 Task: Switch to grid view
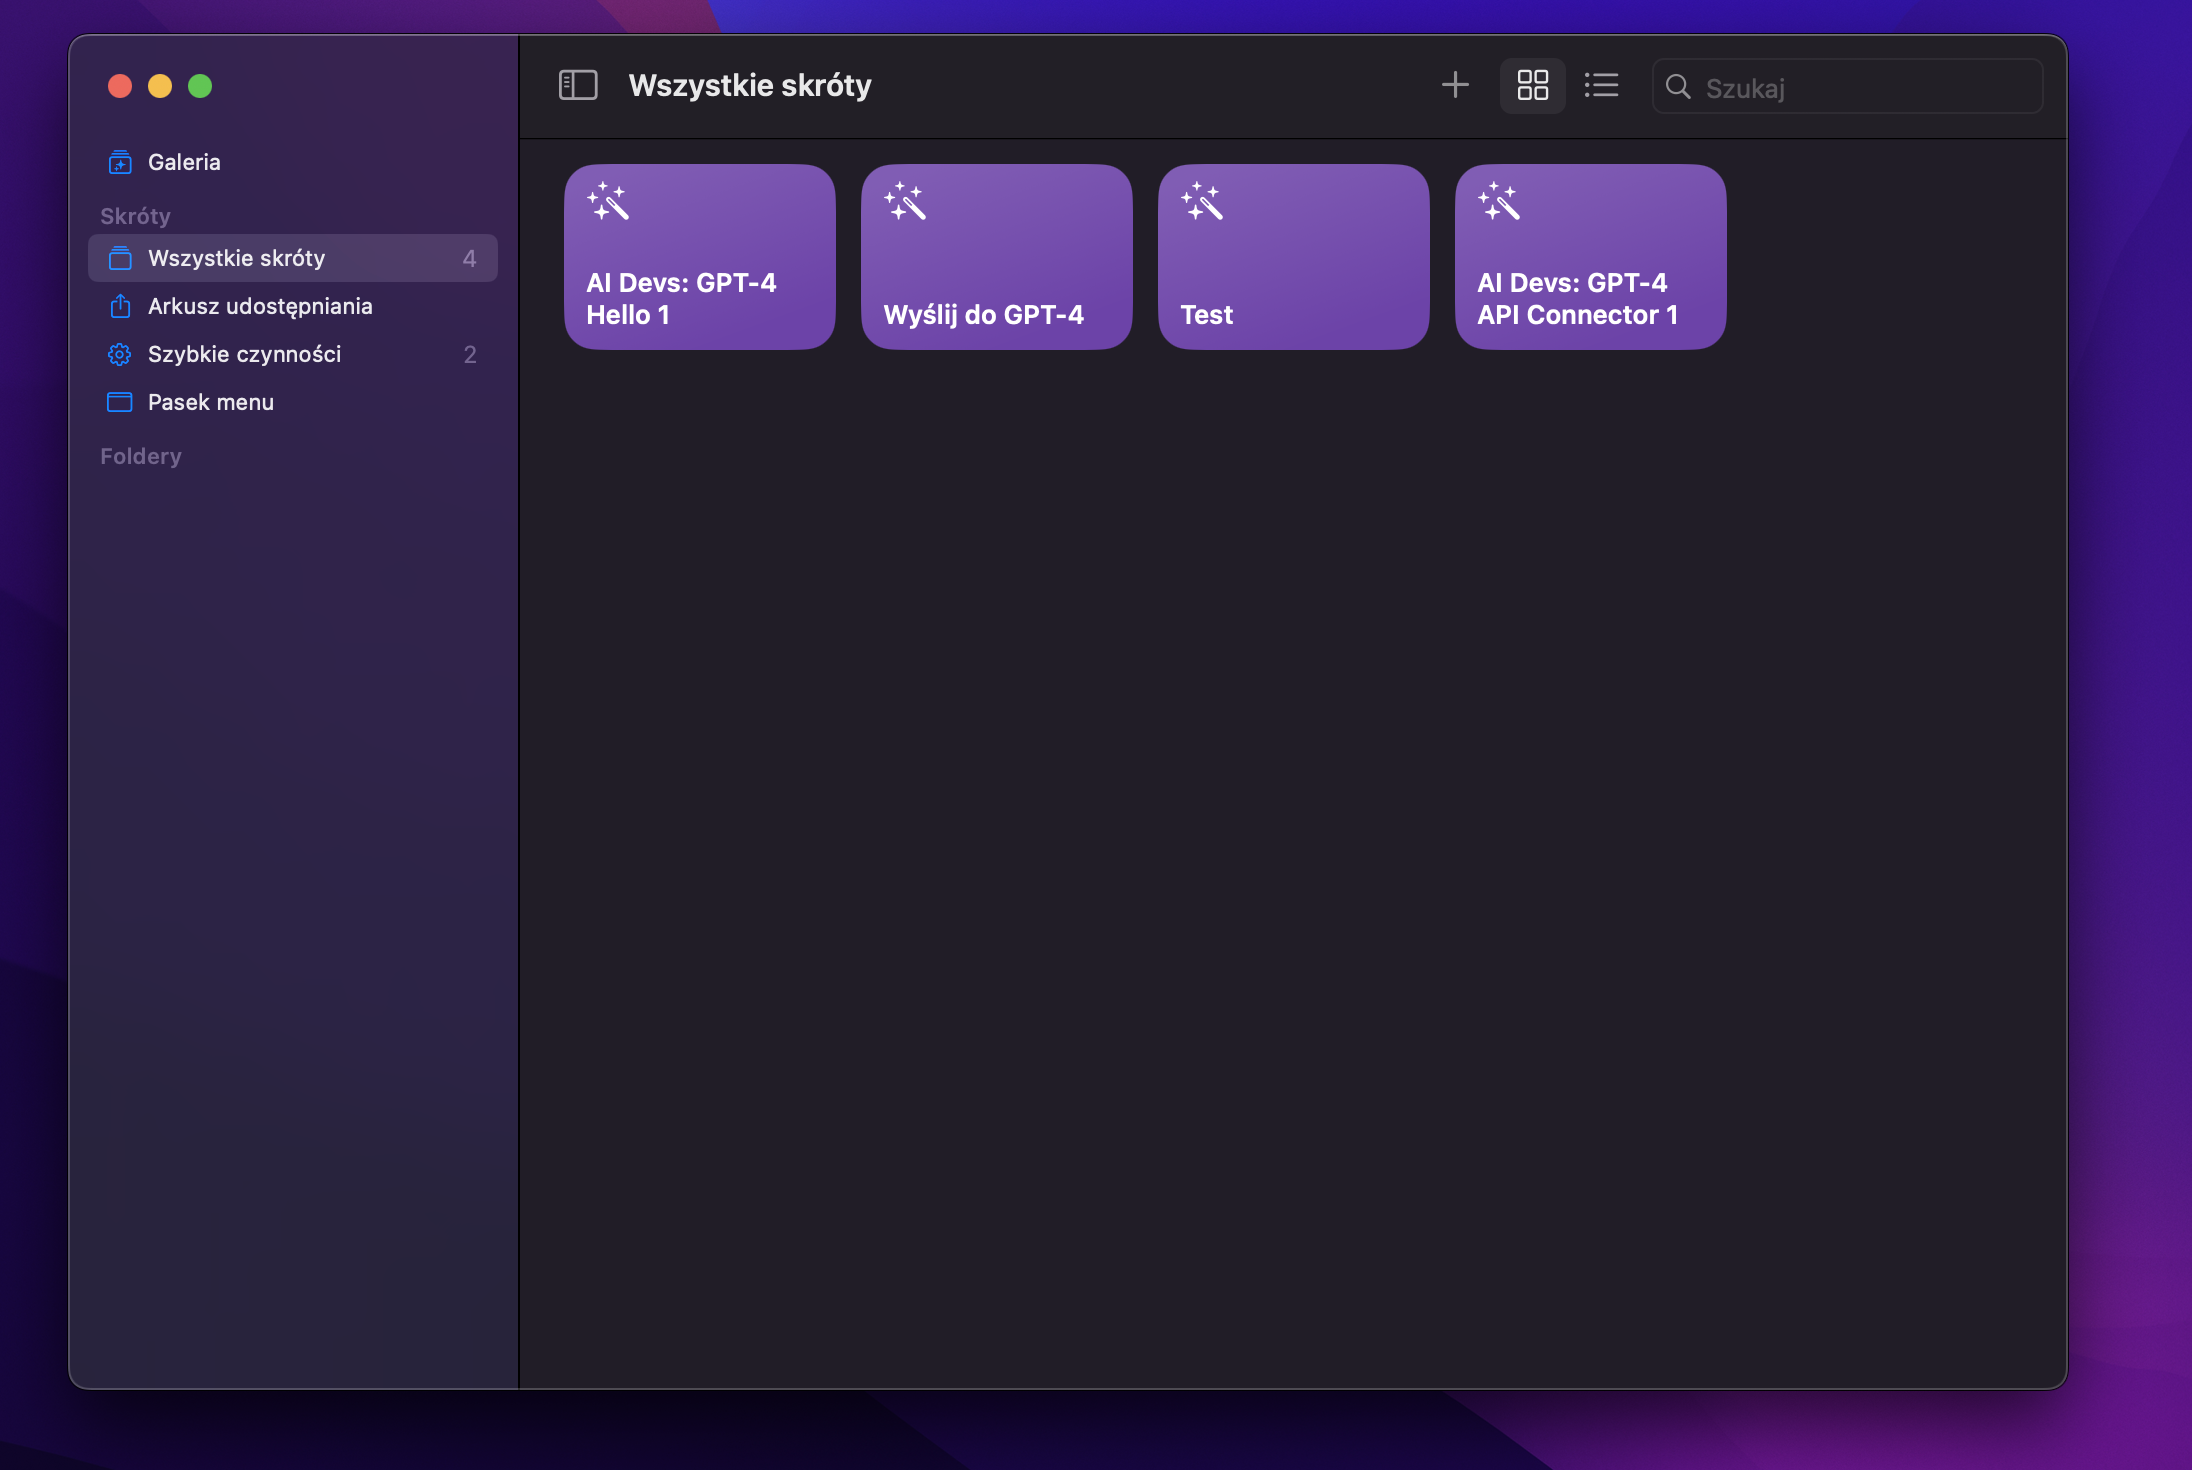(1532, 86)
